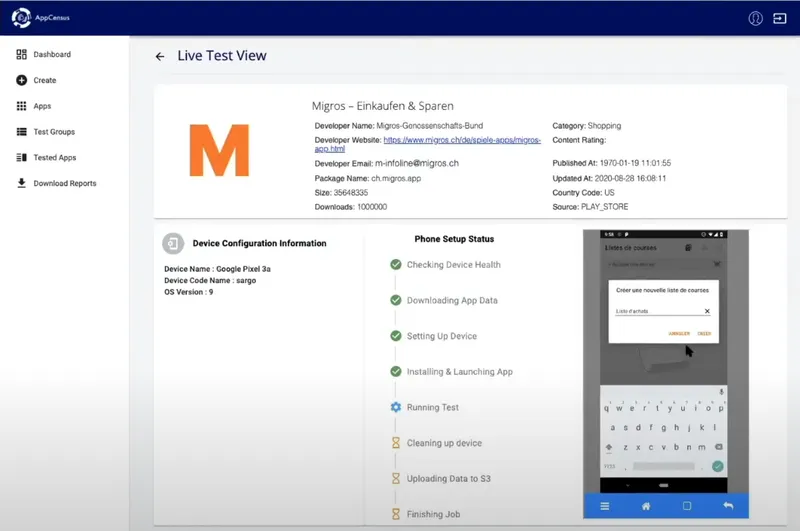Open Apps in the sidebar

coord(34,106)
